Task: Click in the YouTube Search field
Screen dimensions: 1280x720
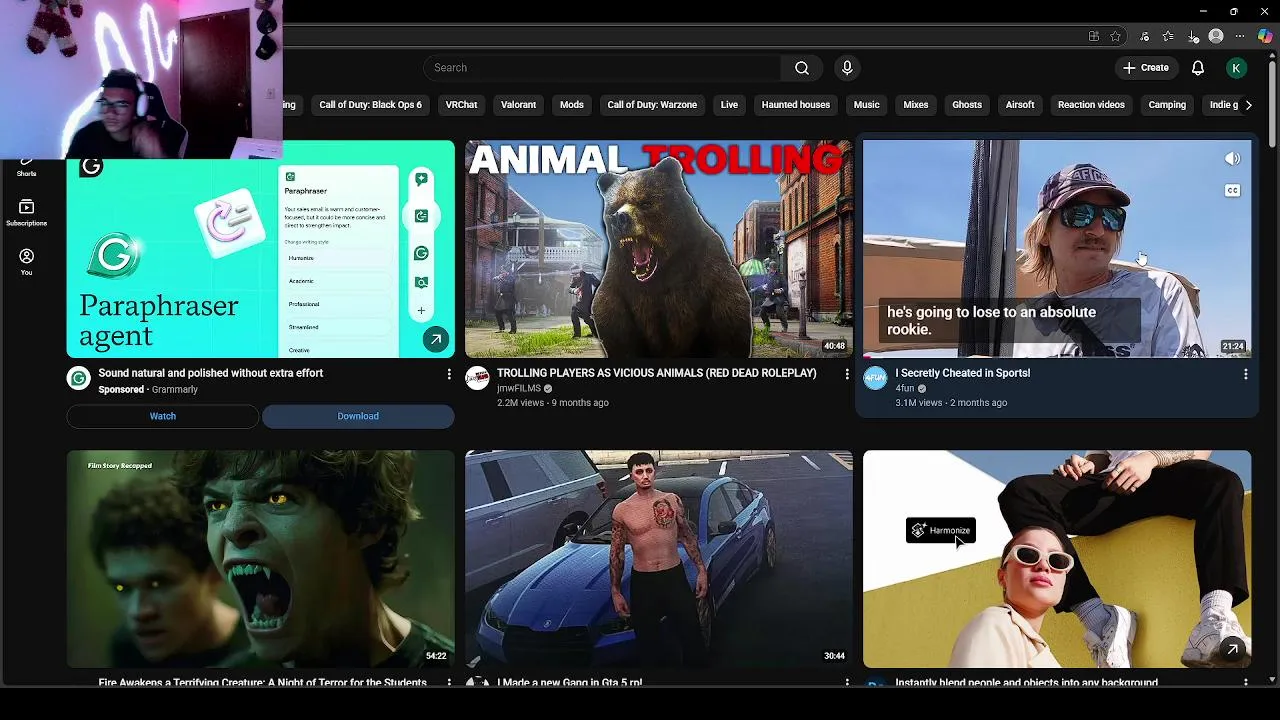Action: (x=602, y=68)
